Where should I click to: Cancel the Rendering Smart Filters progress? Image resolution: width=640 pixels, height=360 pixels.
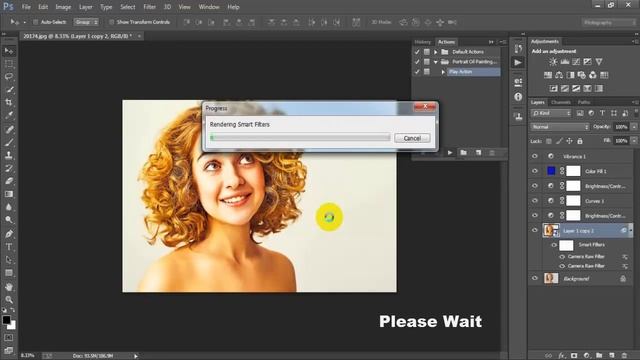(x=412, y=138)
